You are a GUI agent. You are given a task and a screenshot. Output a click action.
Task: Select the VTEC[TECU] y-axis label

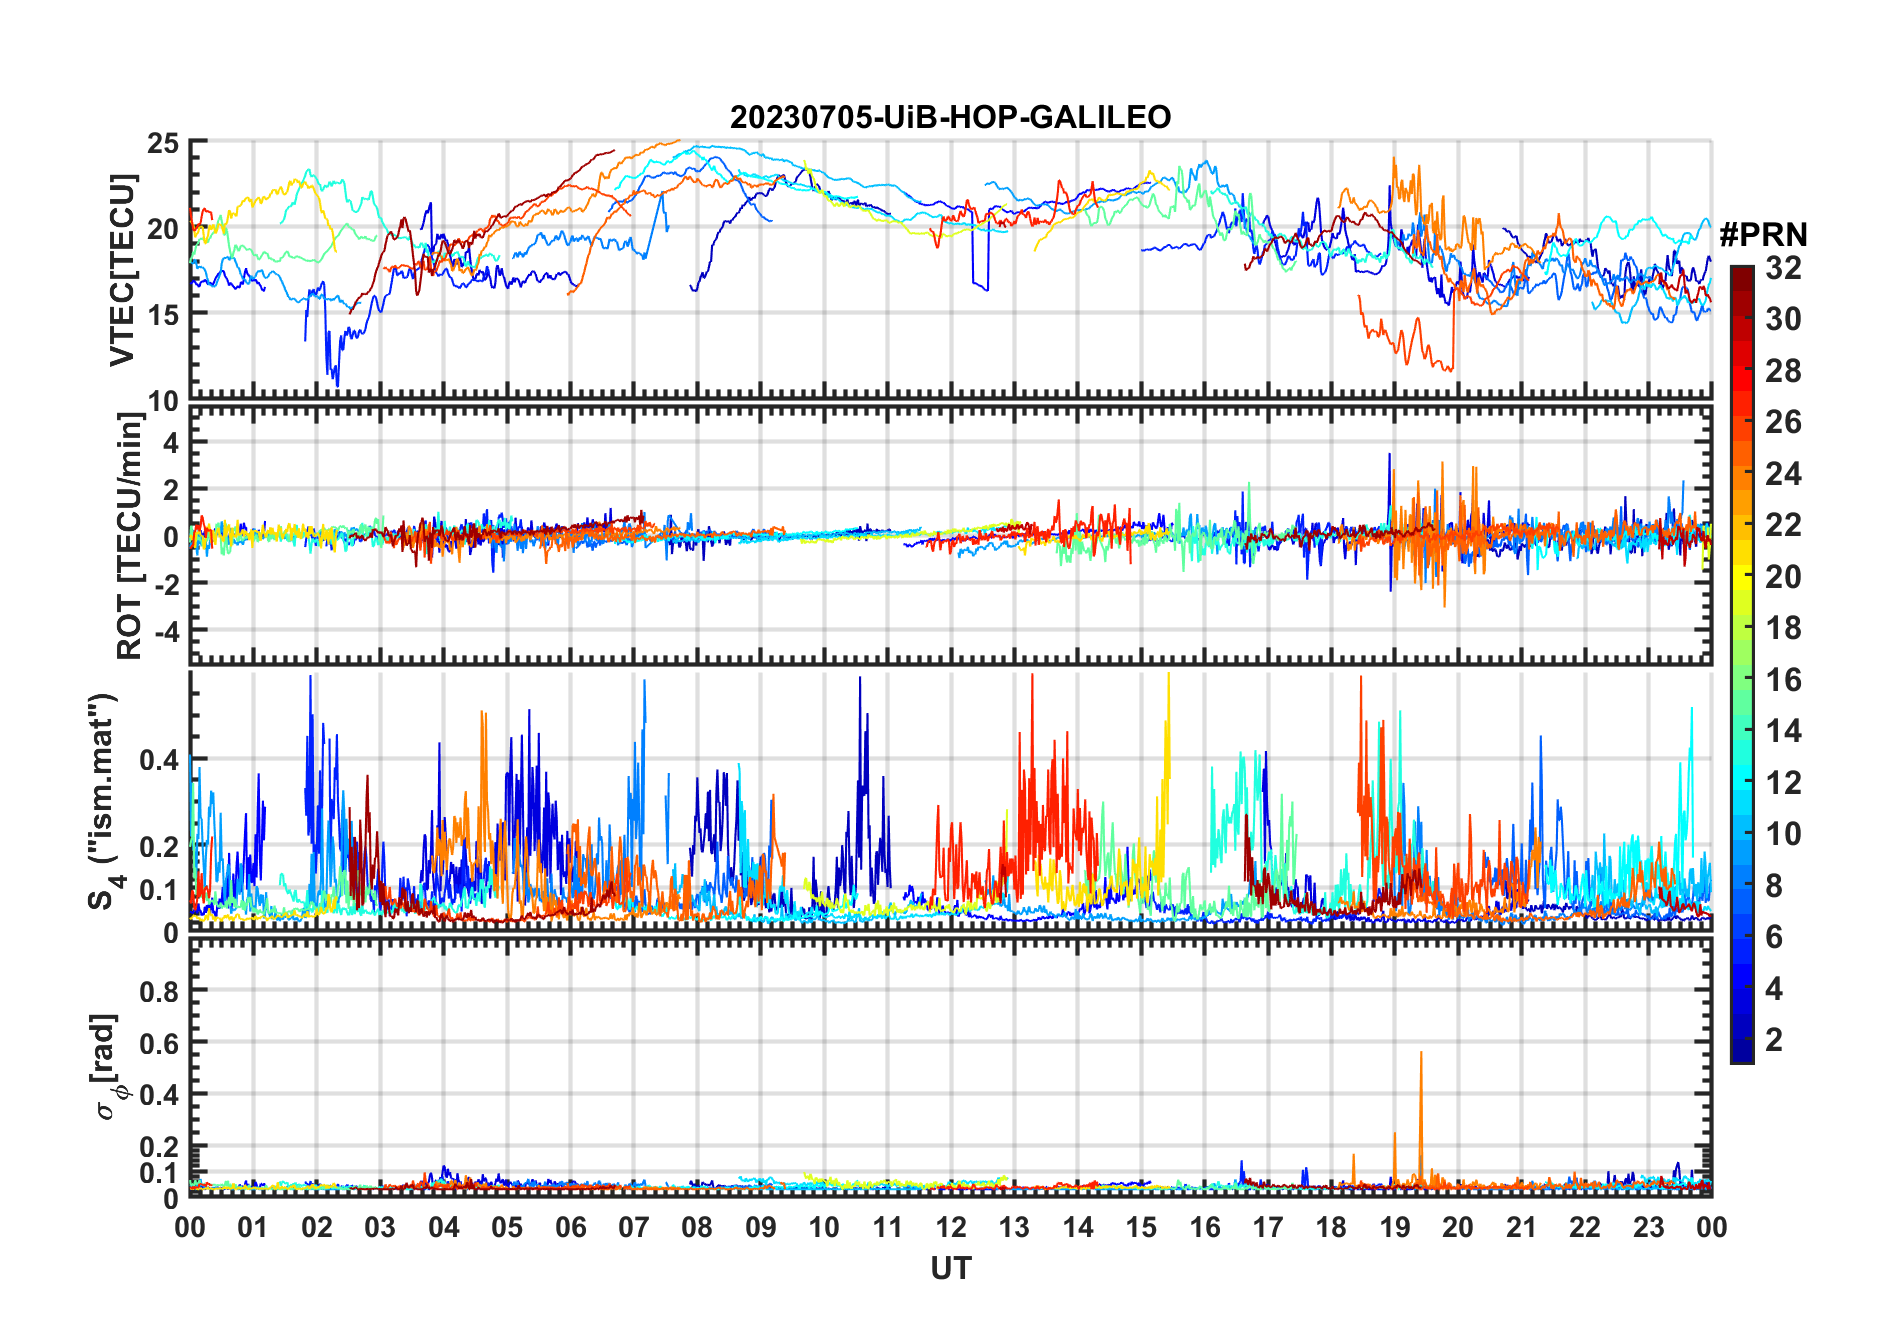coord(122,270)
